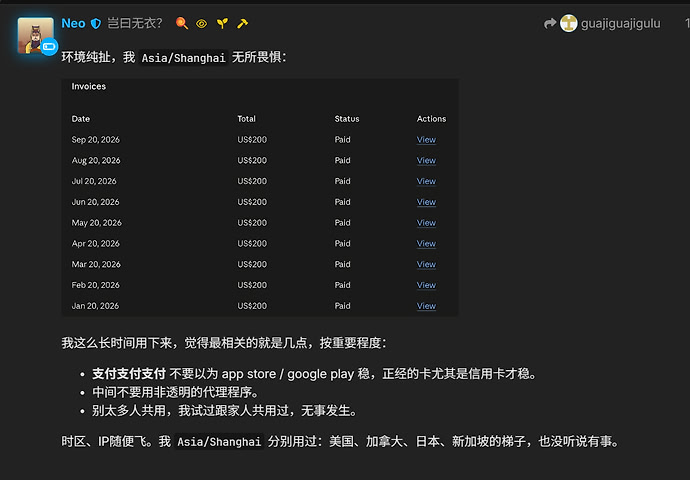This screenshot has height=480, width=690.
Task: Click the Paid status in the Apr 20 row
Action: tap(342, 243)
